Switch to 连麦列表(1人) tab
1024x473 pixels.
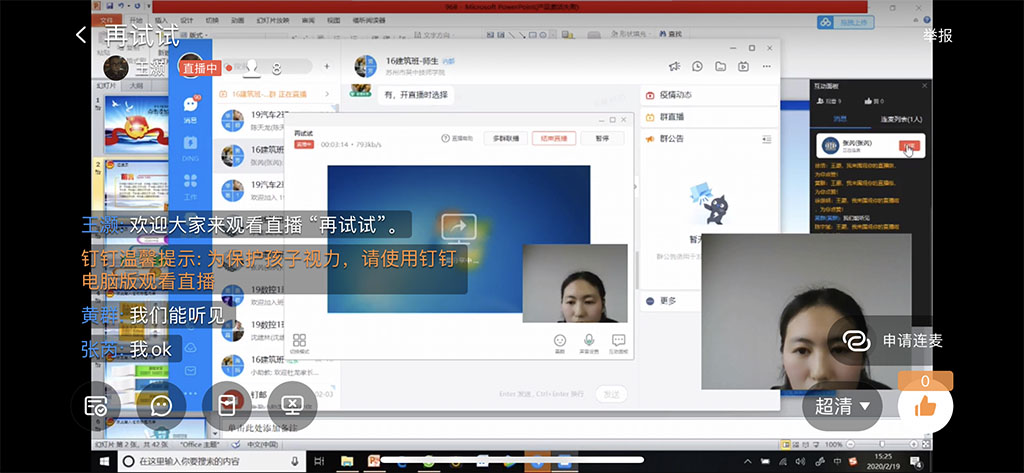899,120
